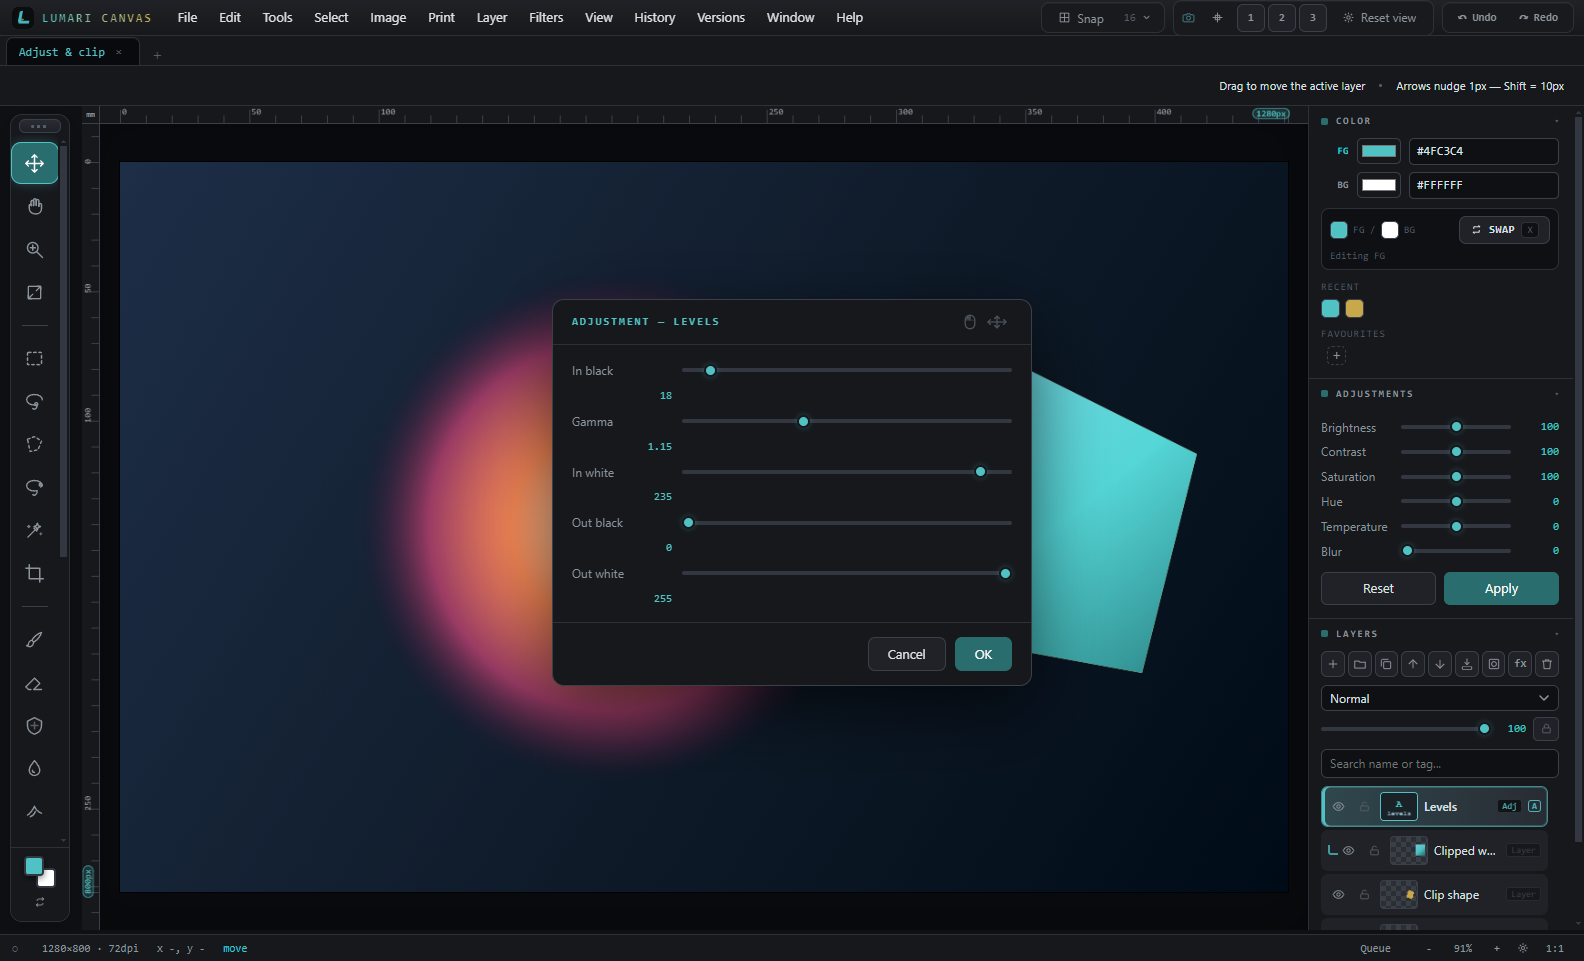Select the Rectangular marquee tool
Image resolution: width=1584 pixels, height=961 pixels.
coord(35,358)
